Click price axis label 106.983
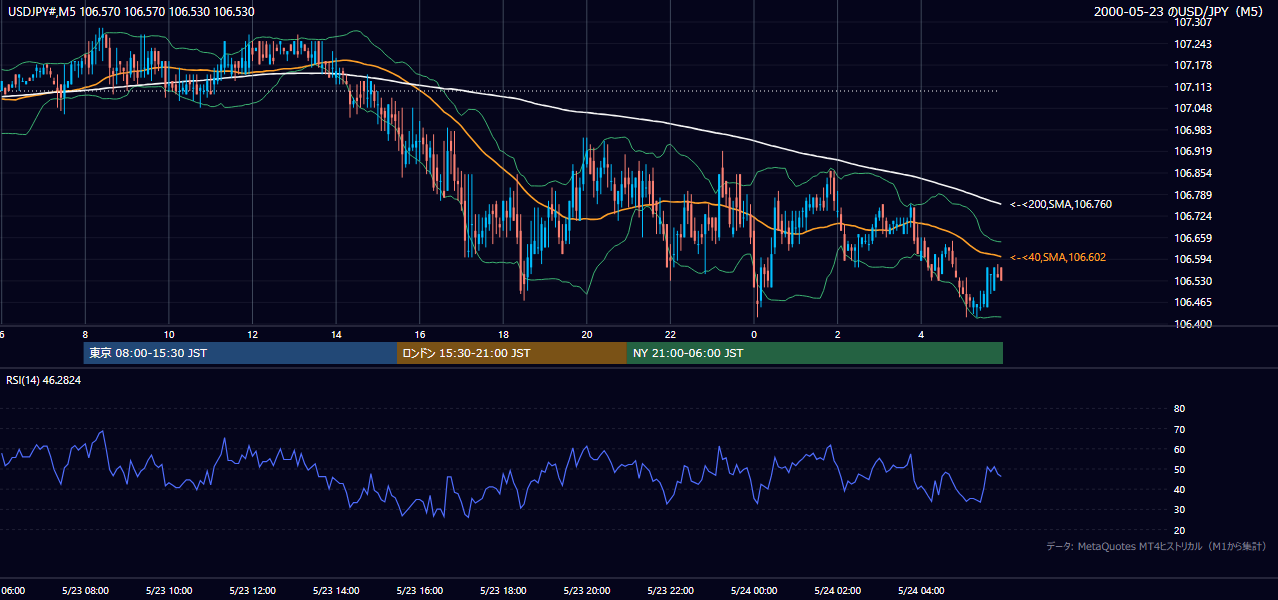 pyautogui.click(x=1192, y=130)
